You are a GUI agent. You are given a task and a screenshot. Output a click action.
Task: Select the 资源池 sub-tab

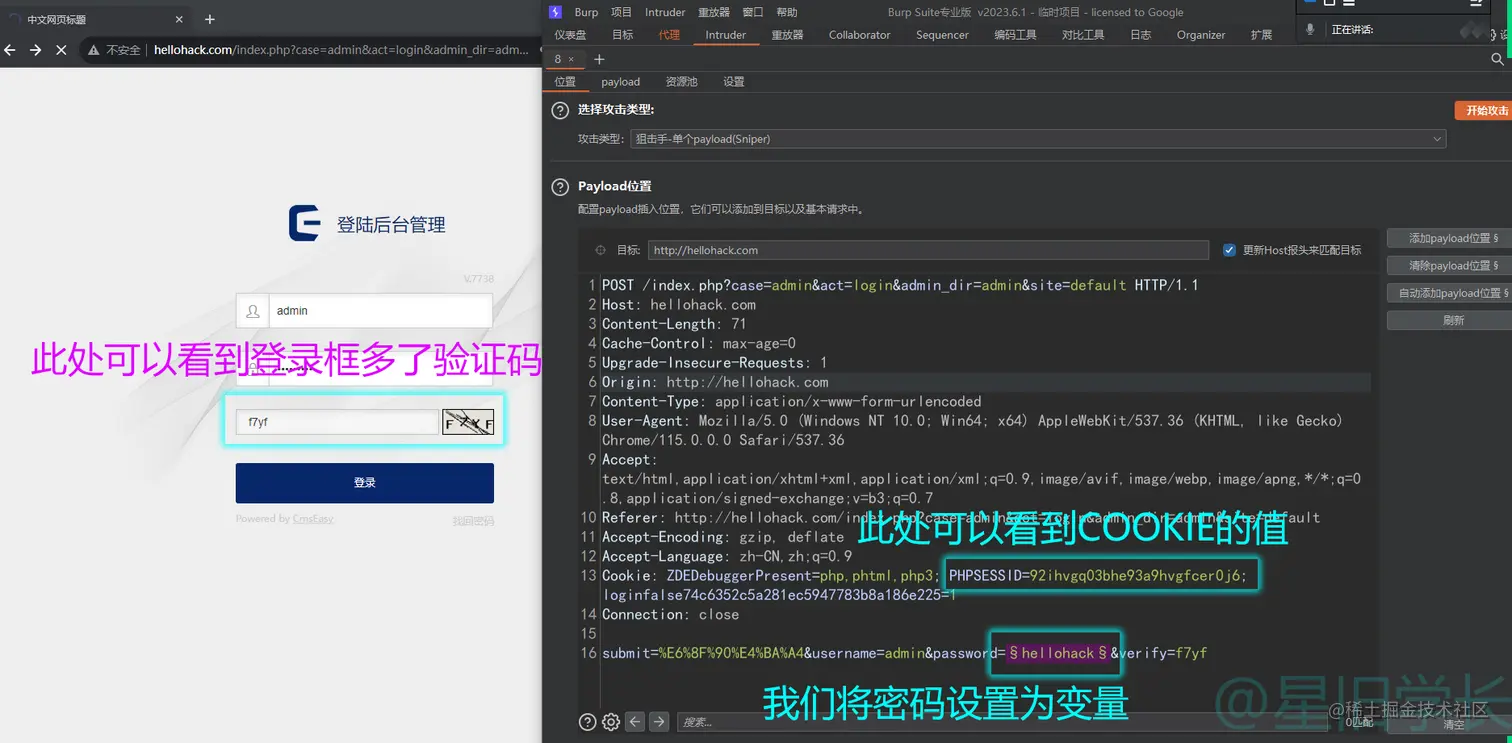tap(682, 82)
